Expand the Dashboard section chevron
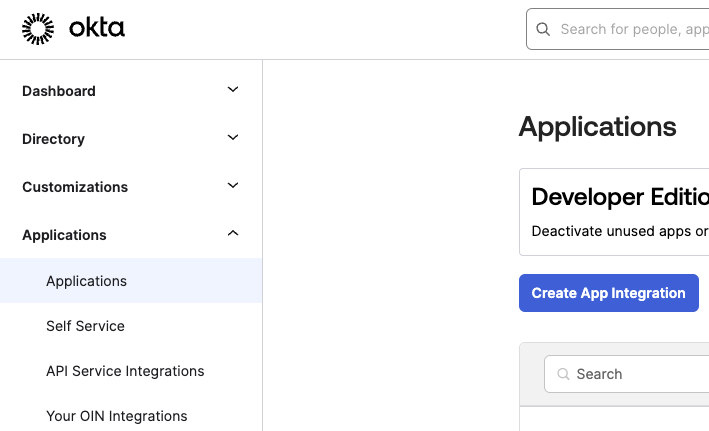Image resolution: width=709 pixels, height=431 pixels. pos(233,90)
